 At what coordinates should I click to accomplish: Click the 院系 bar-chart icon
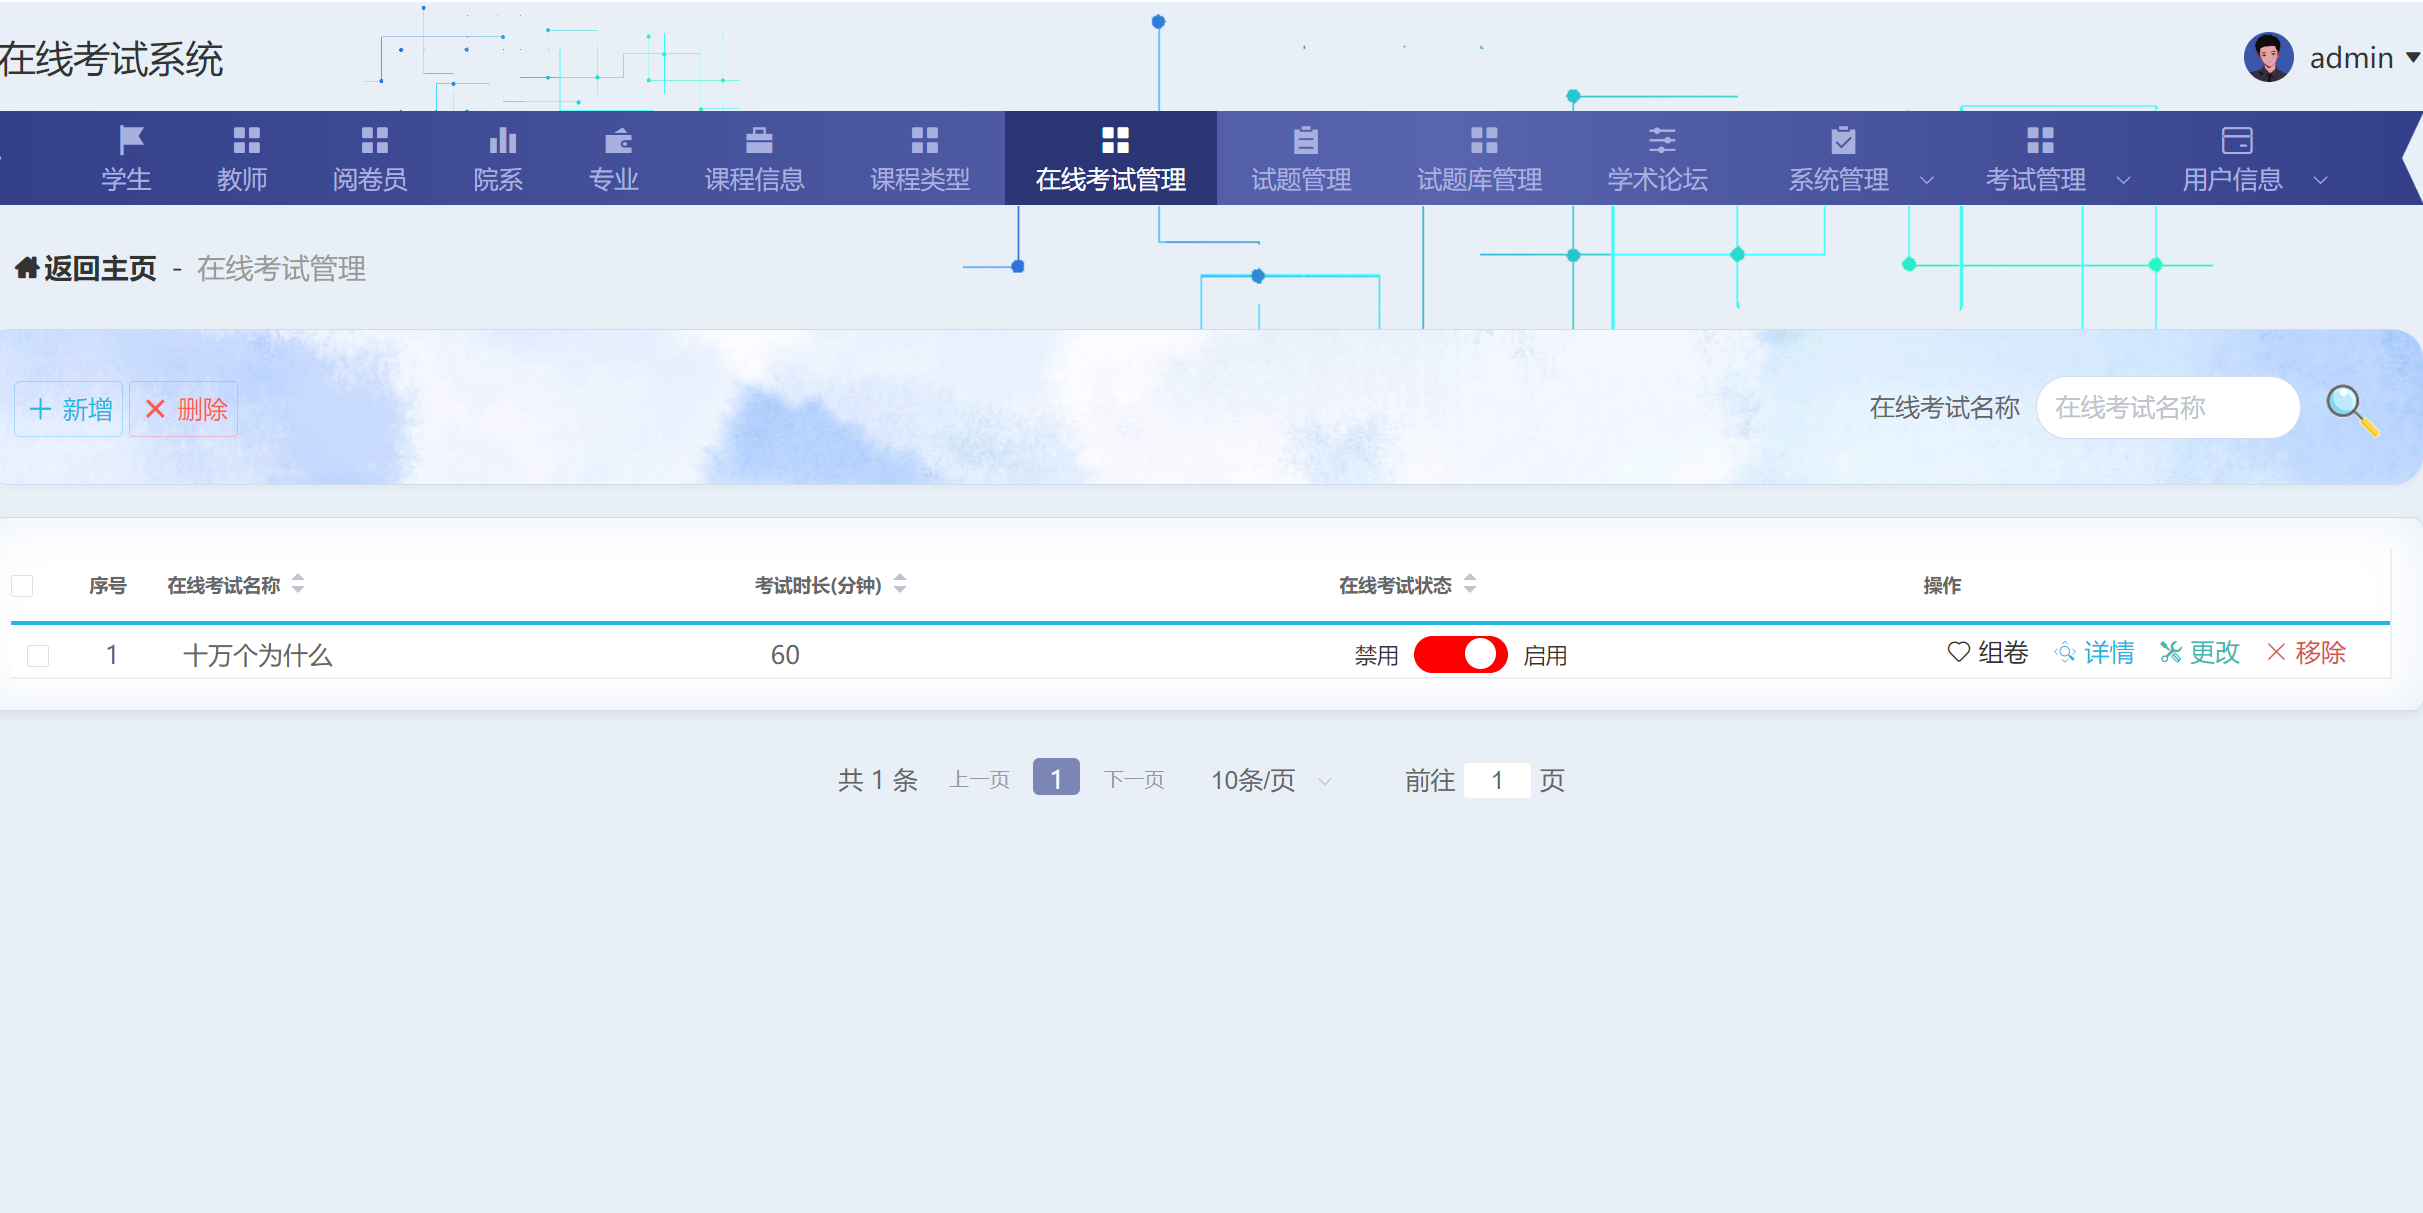[x=500, y=140]
